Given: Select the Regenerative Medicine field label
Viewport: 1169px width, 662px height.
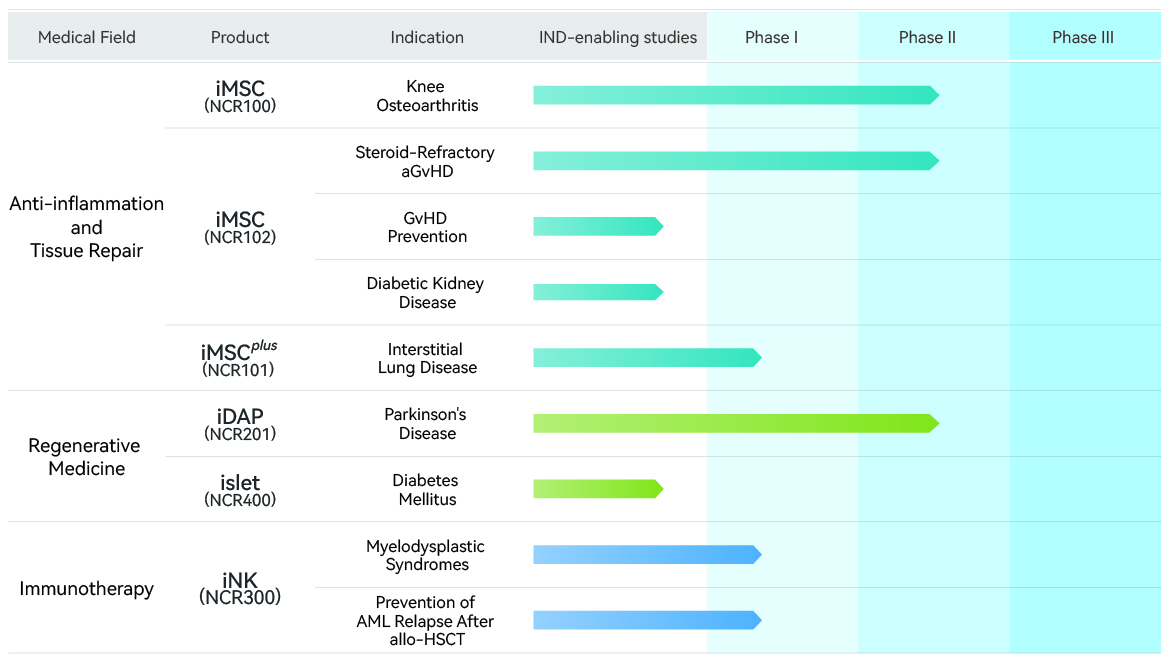Looking at the screenshot, I should [x=87, y=457].
